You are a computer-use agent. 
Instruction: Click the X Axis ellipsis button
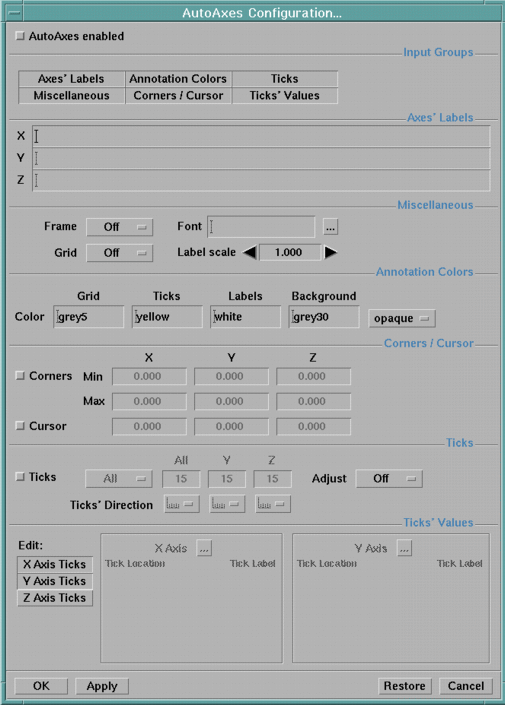coord(204,548)
